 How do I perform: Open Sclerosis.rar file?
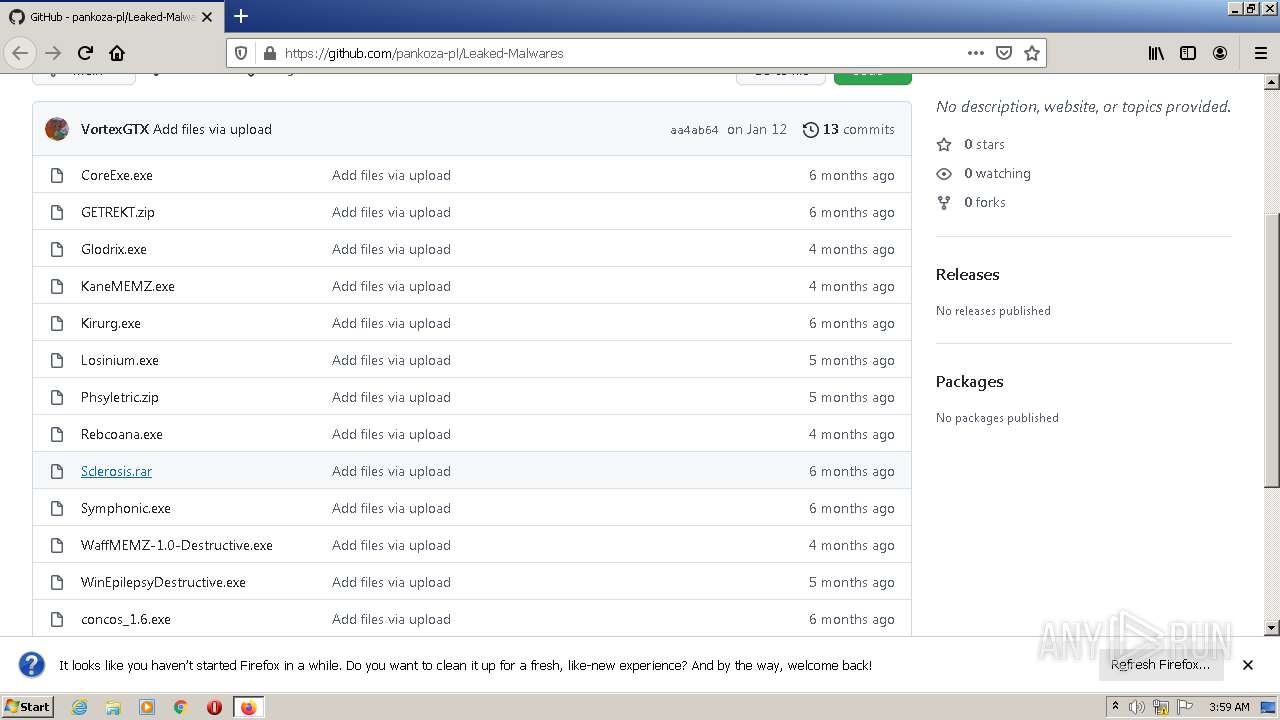[x=116, y=471]
